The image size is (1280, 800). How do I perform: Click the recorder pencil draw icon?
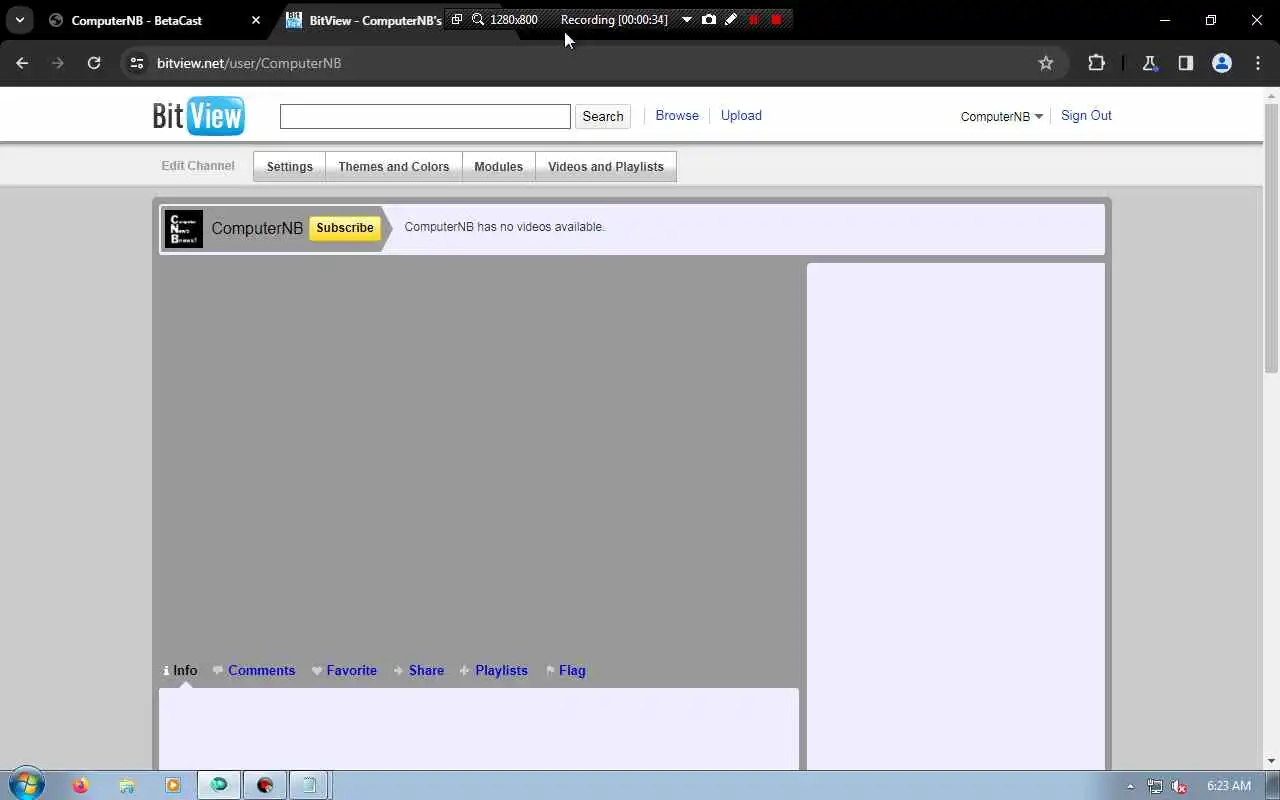tap(731, 19)
